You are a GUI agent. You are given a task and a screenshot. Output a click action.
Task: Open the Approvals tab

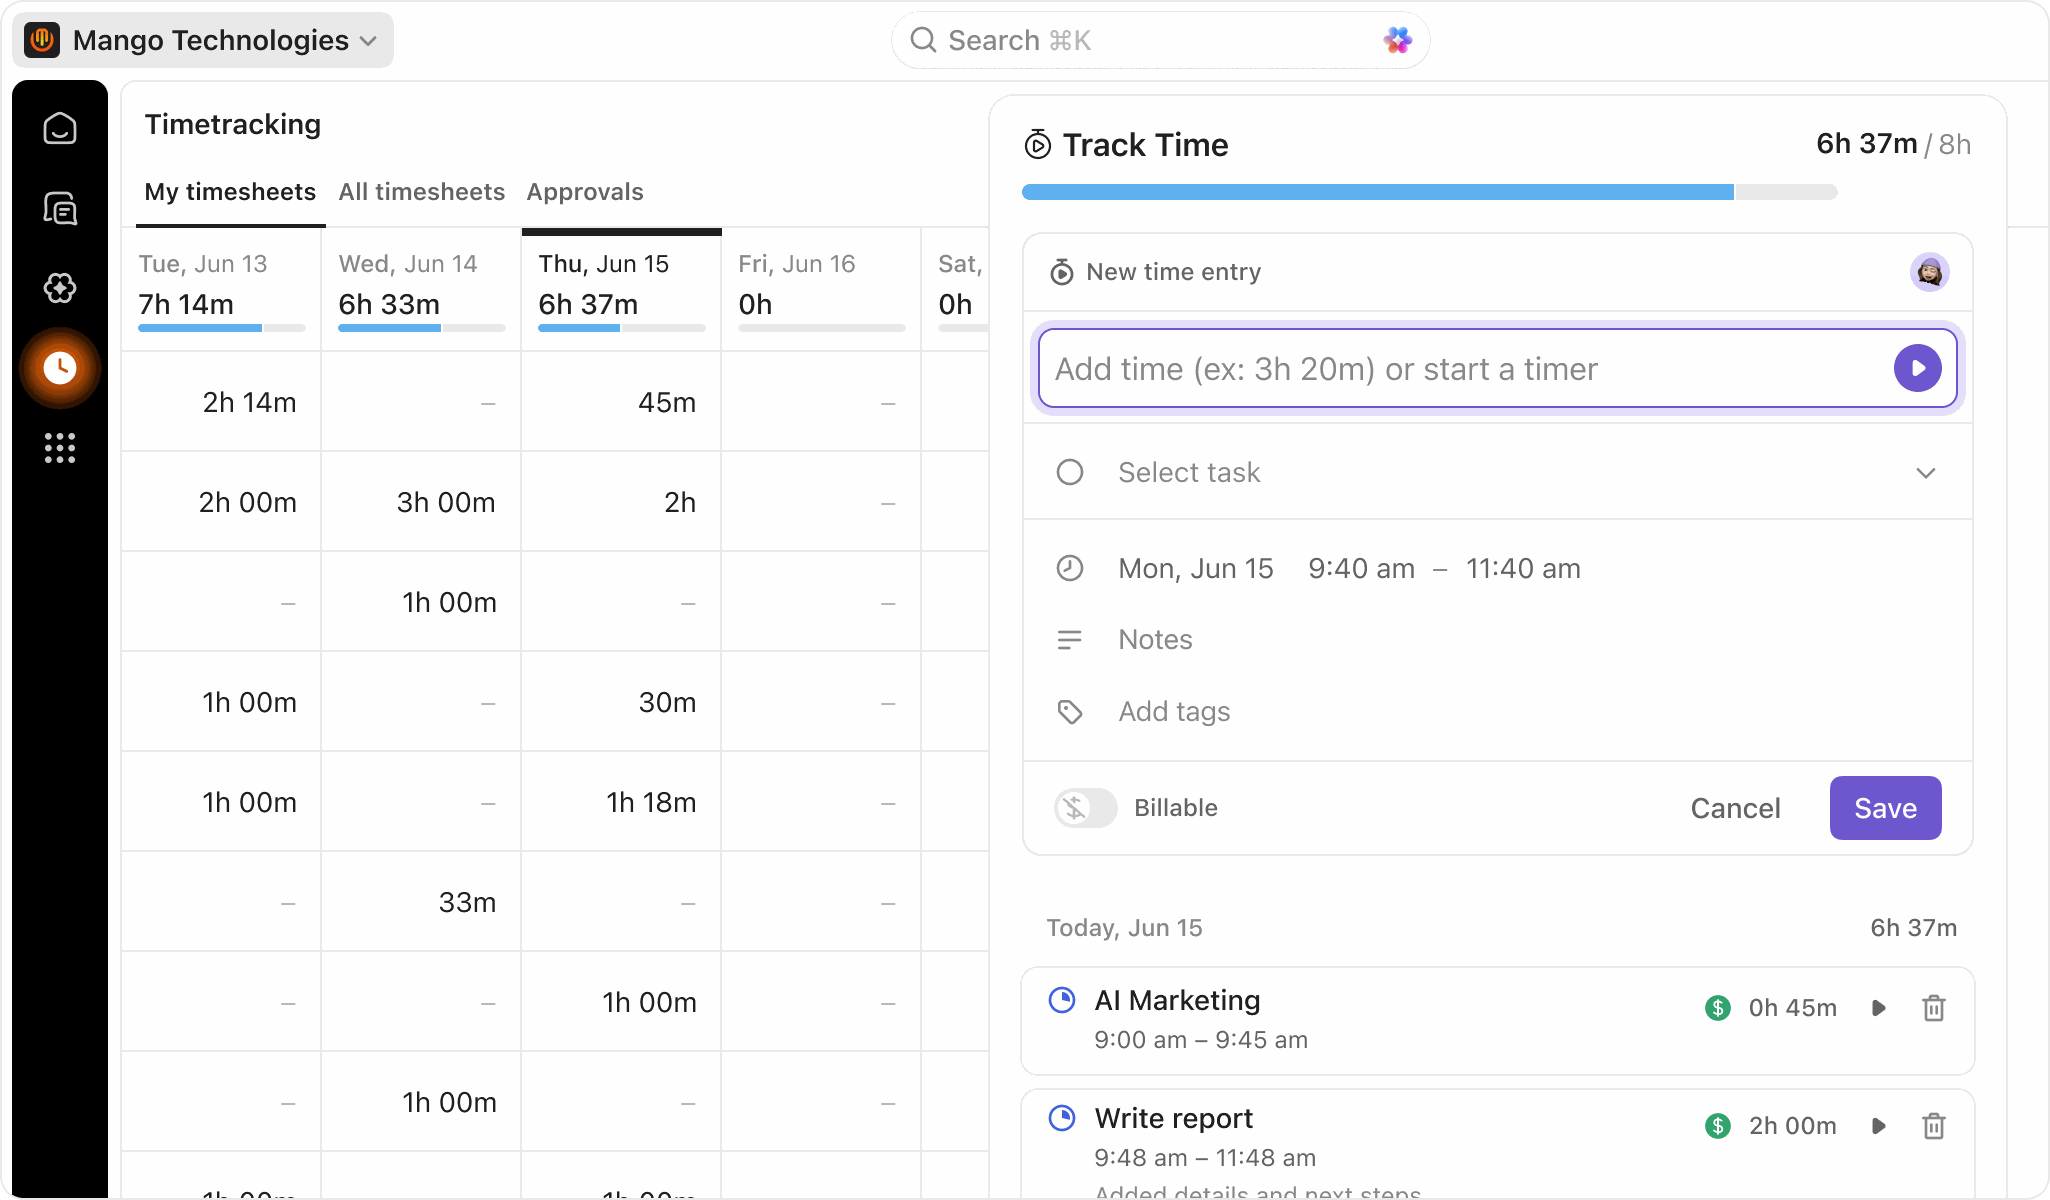(585, 192)
